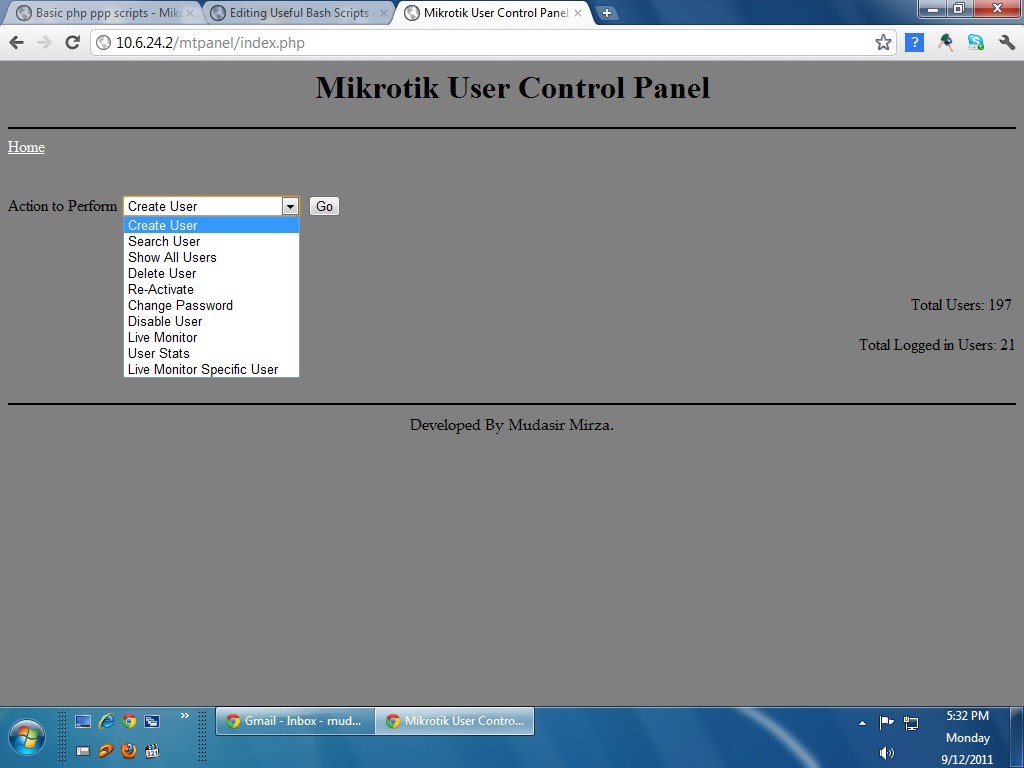Click the Total Users: 197 text

(961, 305)
